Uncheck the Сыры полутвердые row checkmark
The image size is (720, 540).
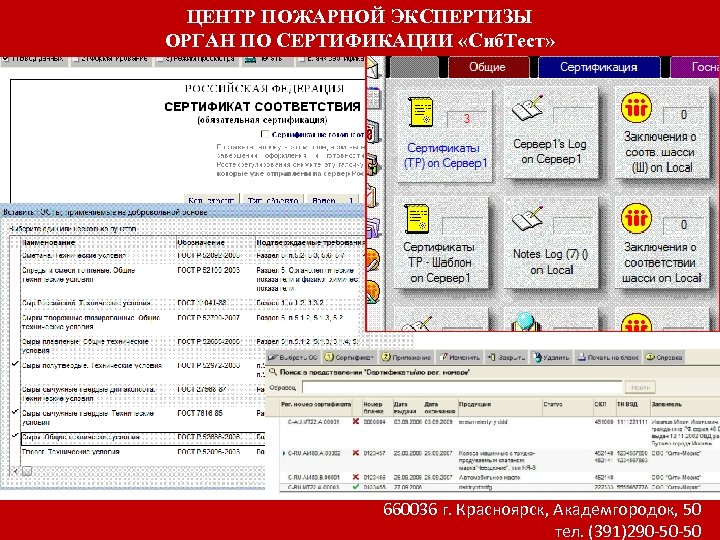(15, 364)
